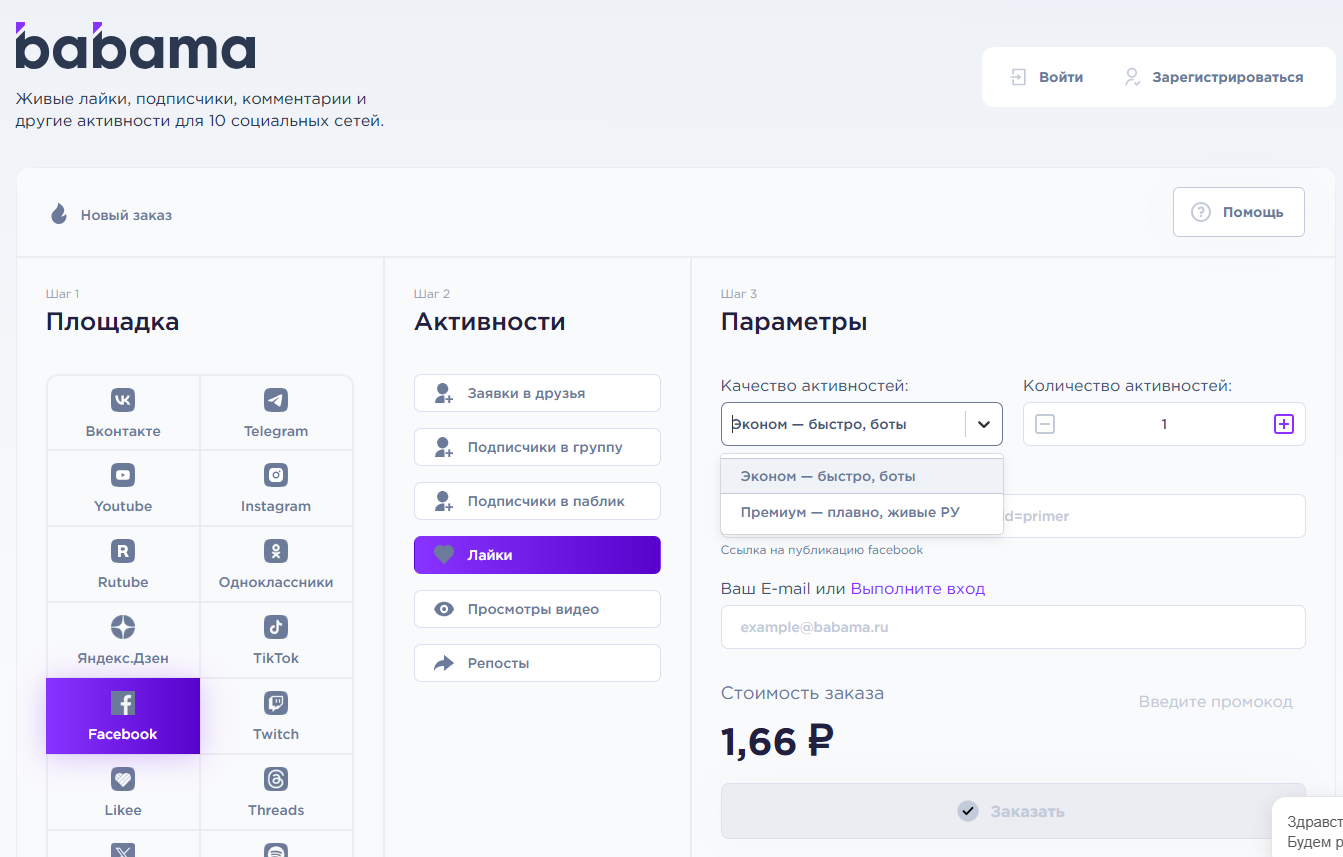The image size is (1343, 857).
Task: Select the Подписчики в группу activity
Action: (x=537, y=447)
